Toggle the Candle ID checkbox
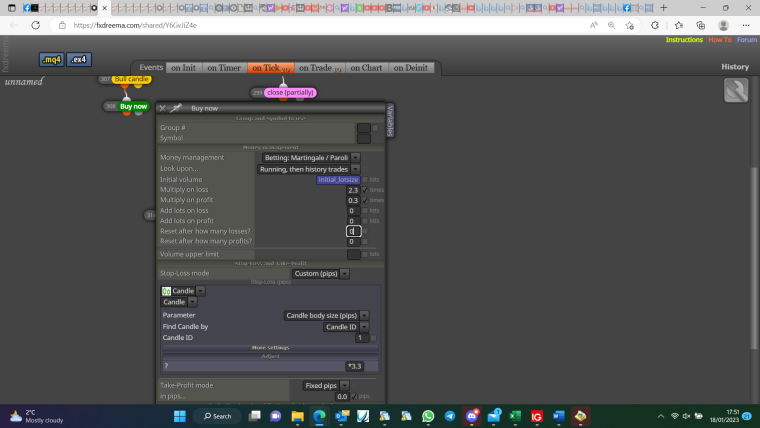Image resolution: width=760 pixels, height=428 pixels. (373, 338)
